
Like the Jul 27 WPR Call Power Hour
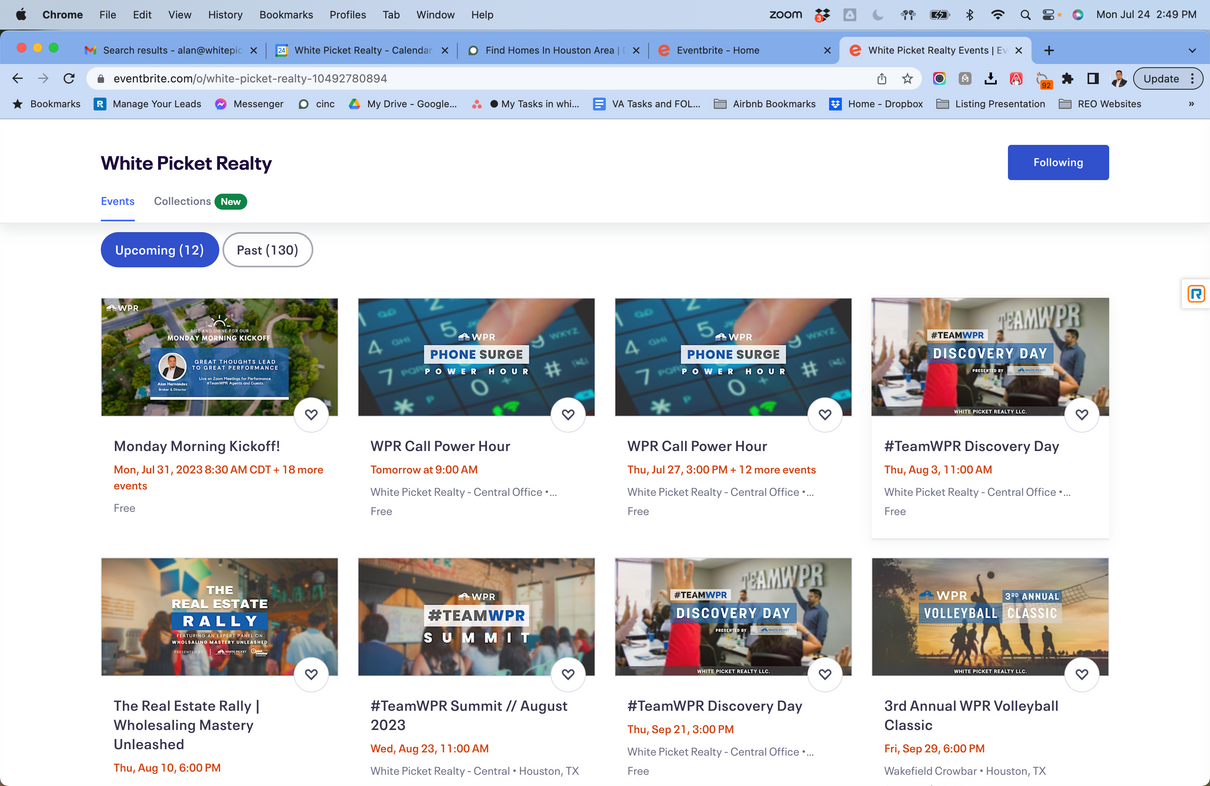(x=825, y=414)
